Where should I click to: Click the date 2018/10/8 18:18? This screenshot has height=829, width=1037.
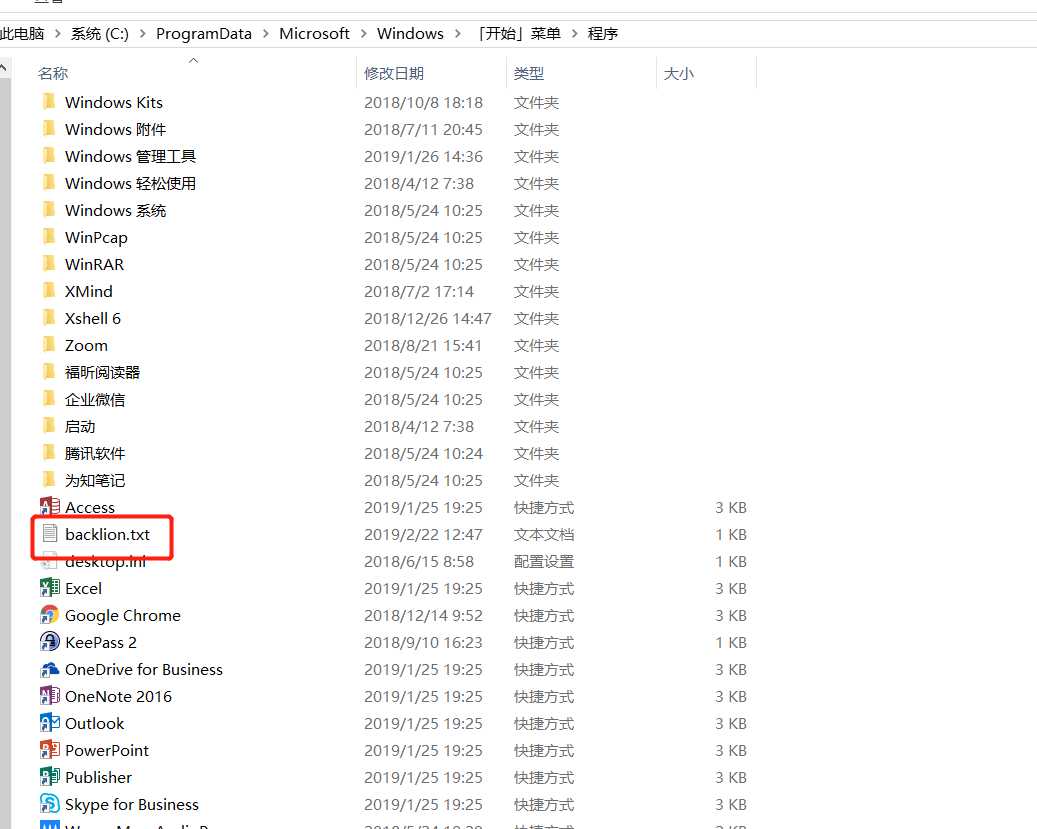(423, 102)
